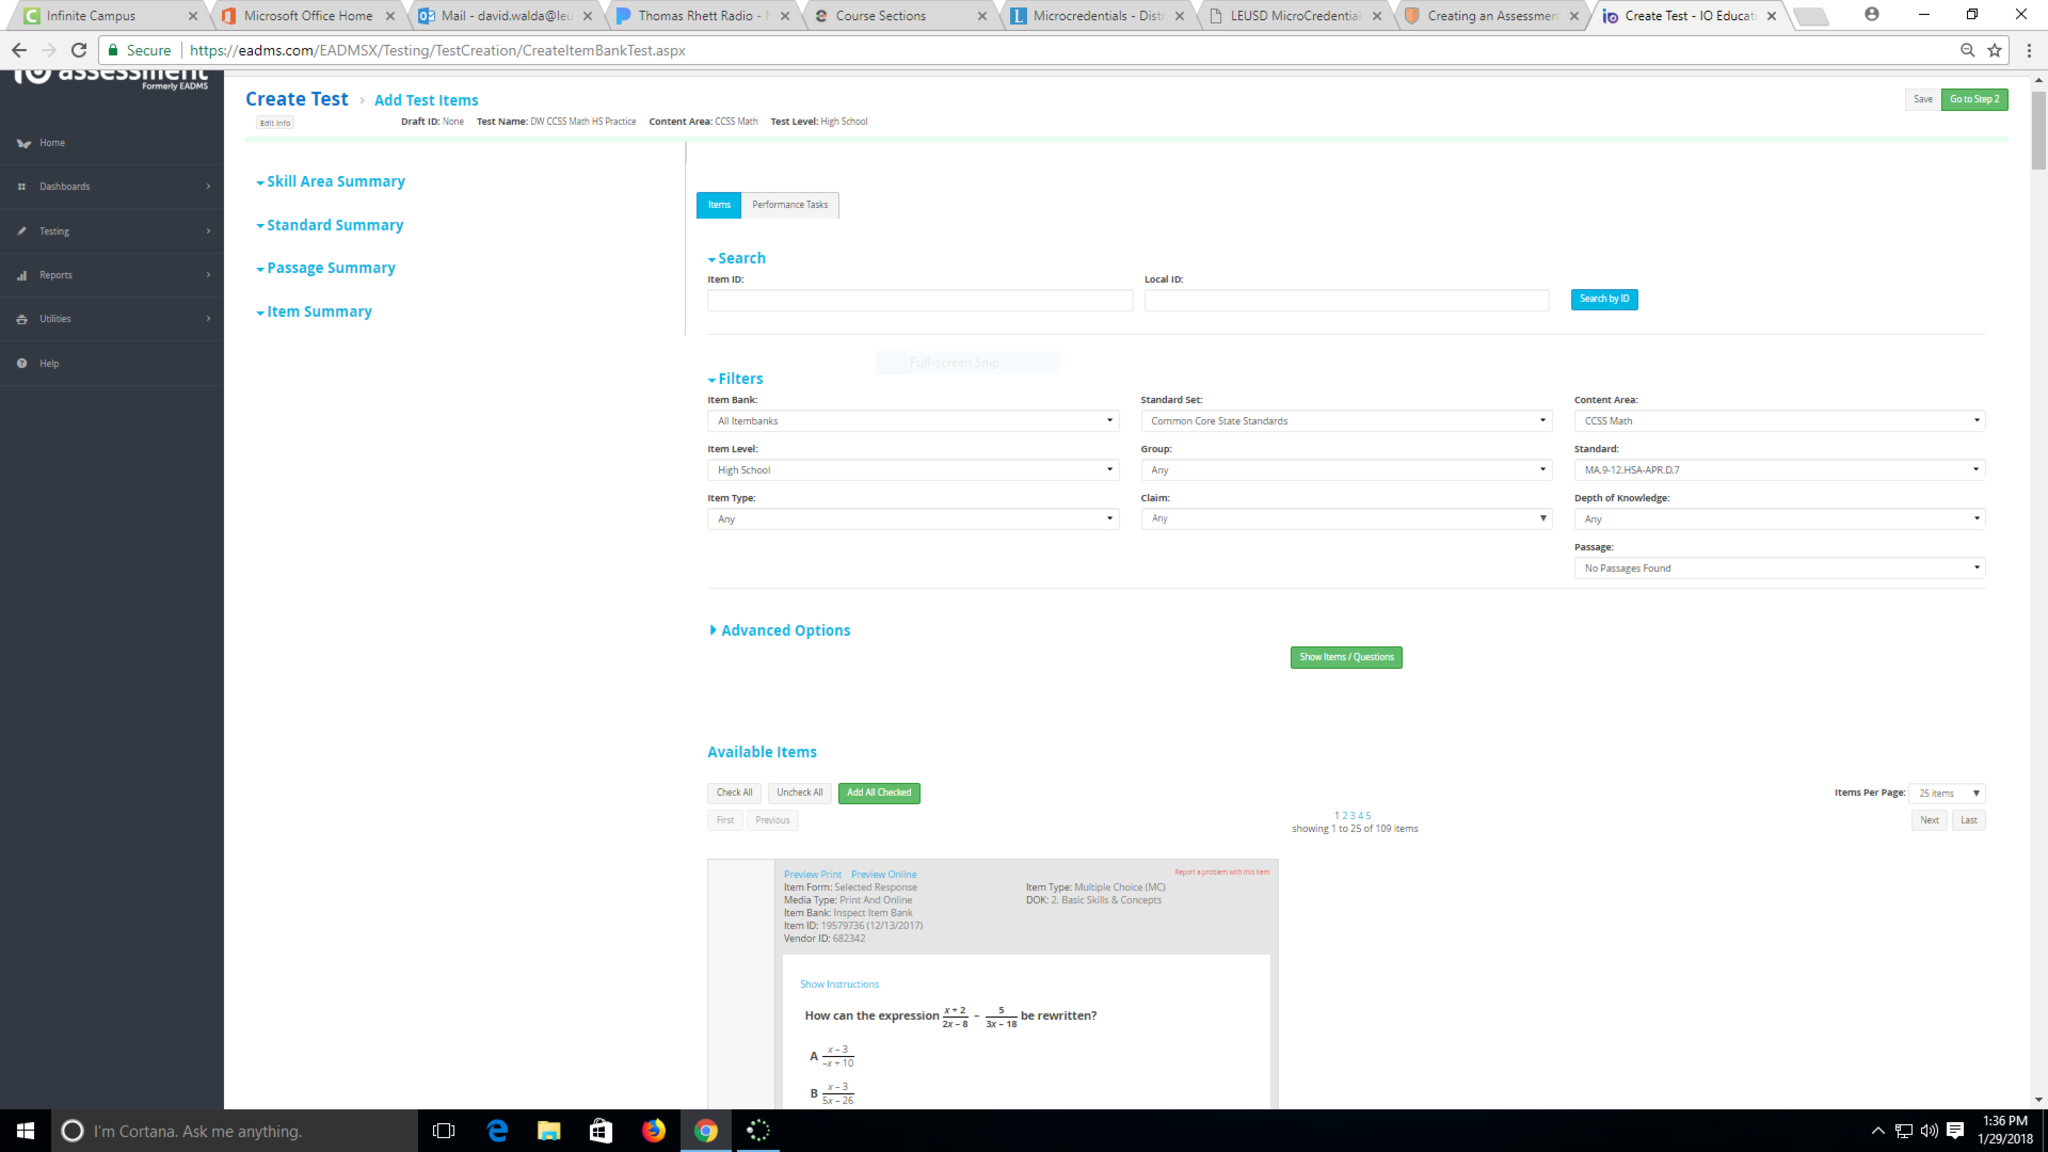Switch to the Infinite Campus browser tab
2048x1152 pixels.
(x=91, y=16)
